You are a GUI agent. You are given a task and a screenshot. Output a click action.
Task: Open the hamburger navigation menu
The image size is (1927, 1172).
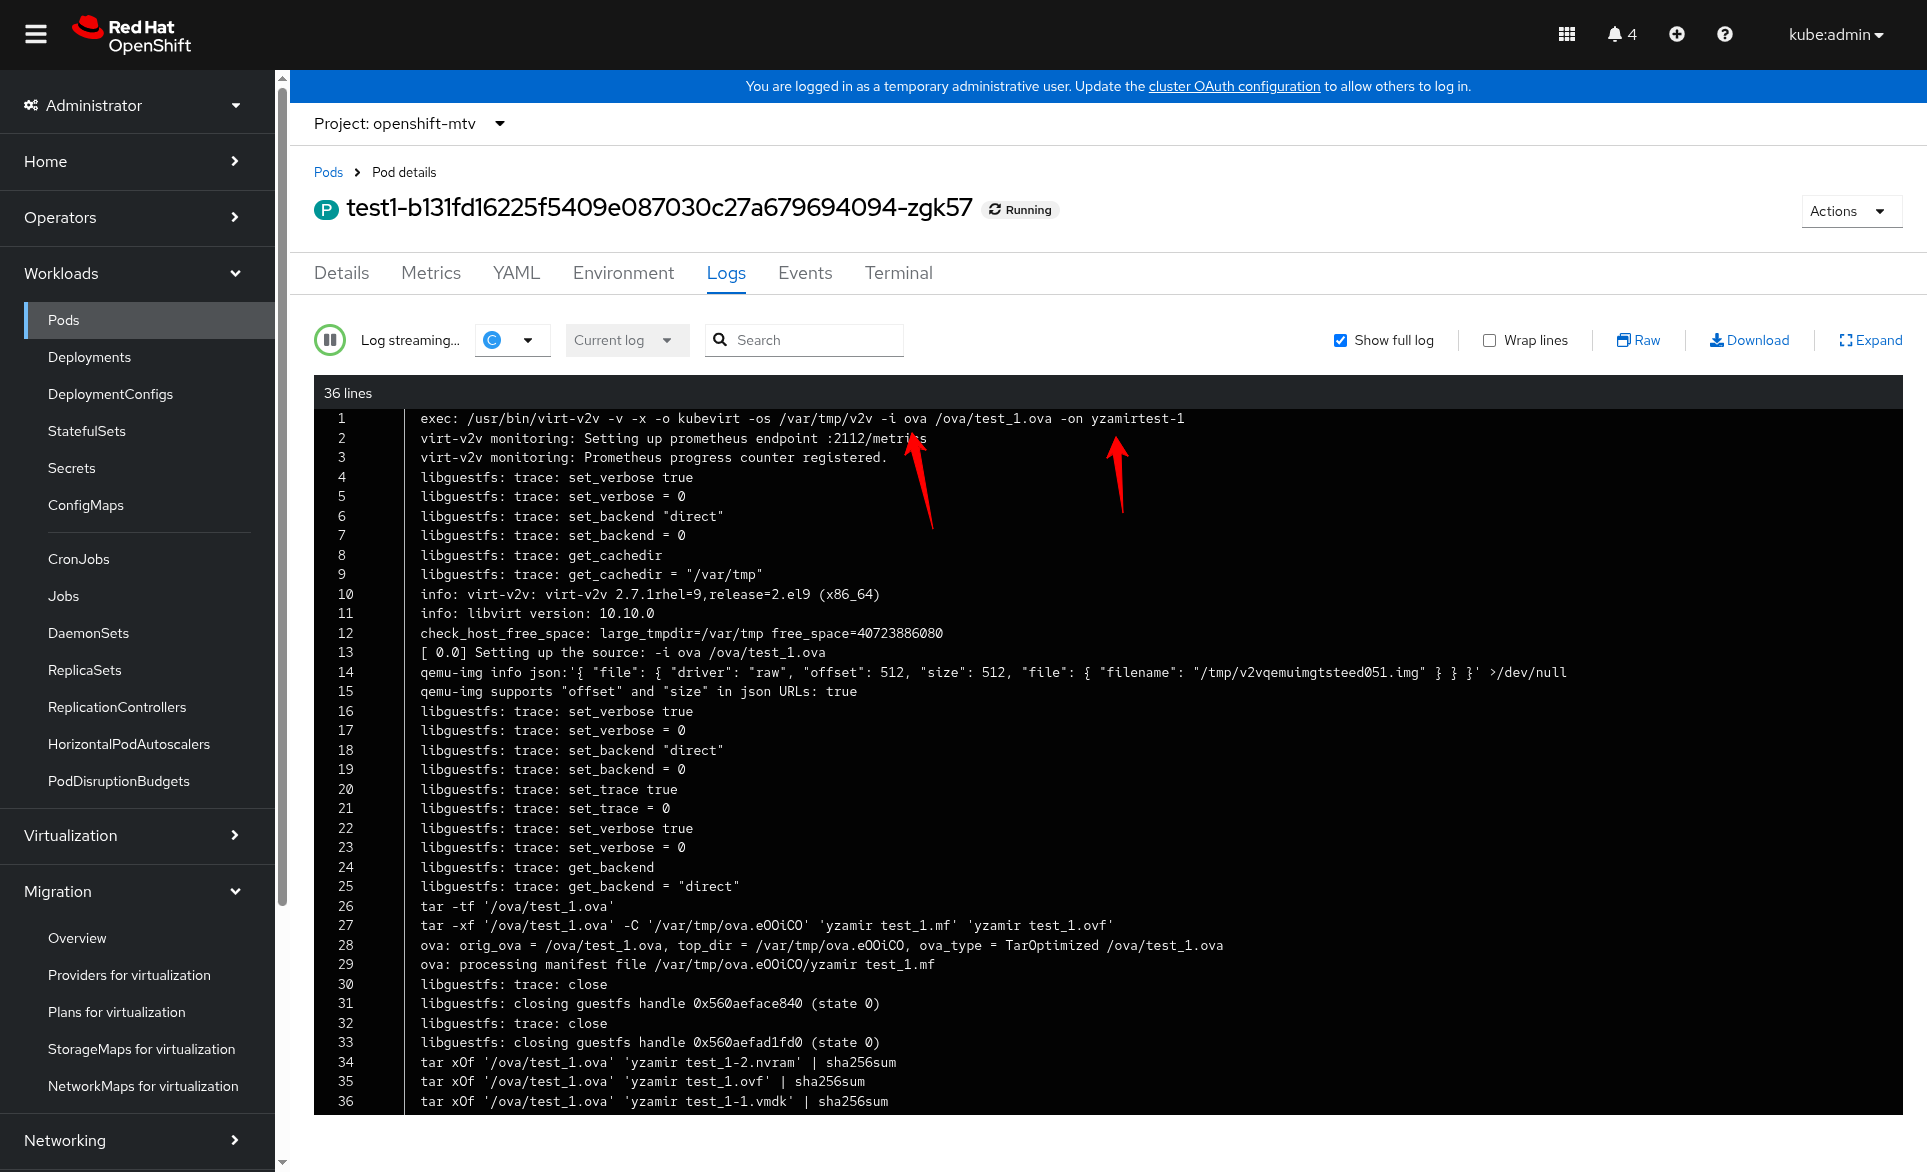coord(36,35)
